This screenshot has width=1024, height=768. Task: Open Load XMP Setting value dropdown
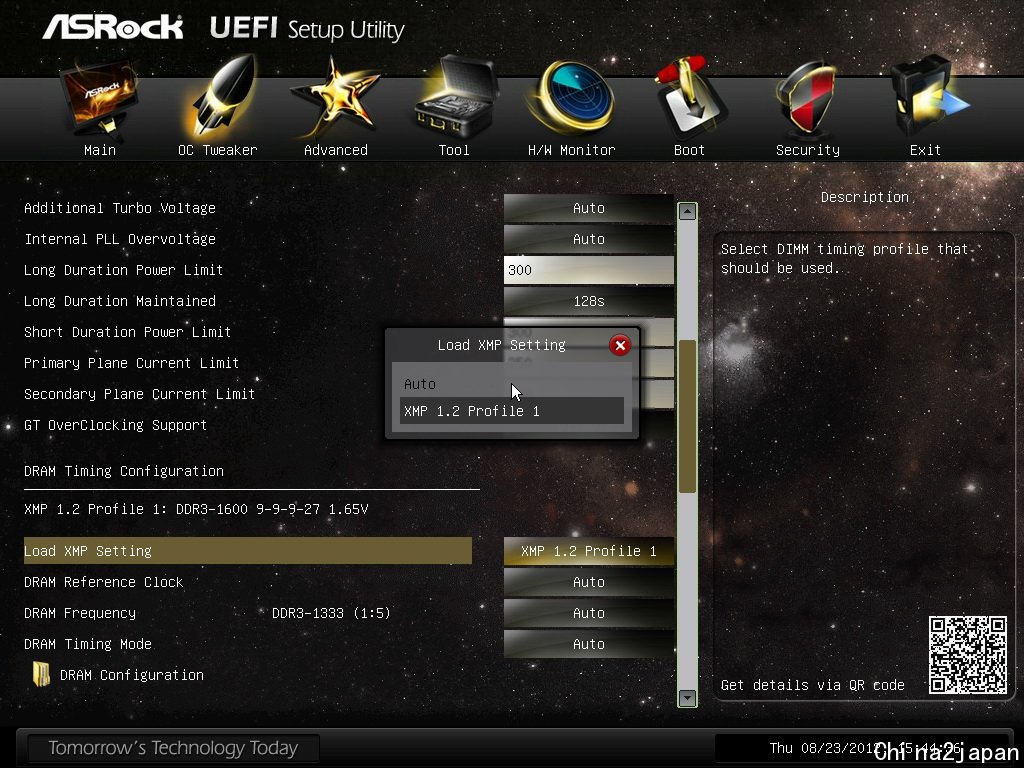pos(588,551)
